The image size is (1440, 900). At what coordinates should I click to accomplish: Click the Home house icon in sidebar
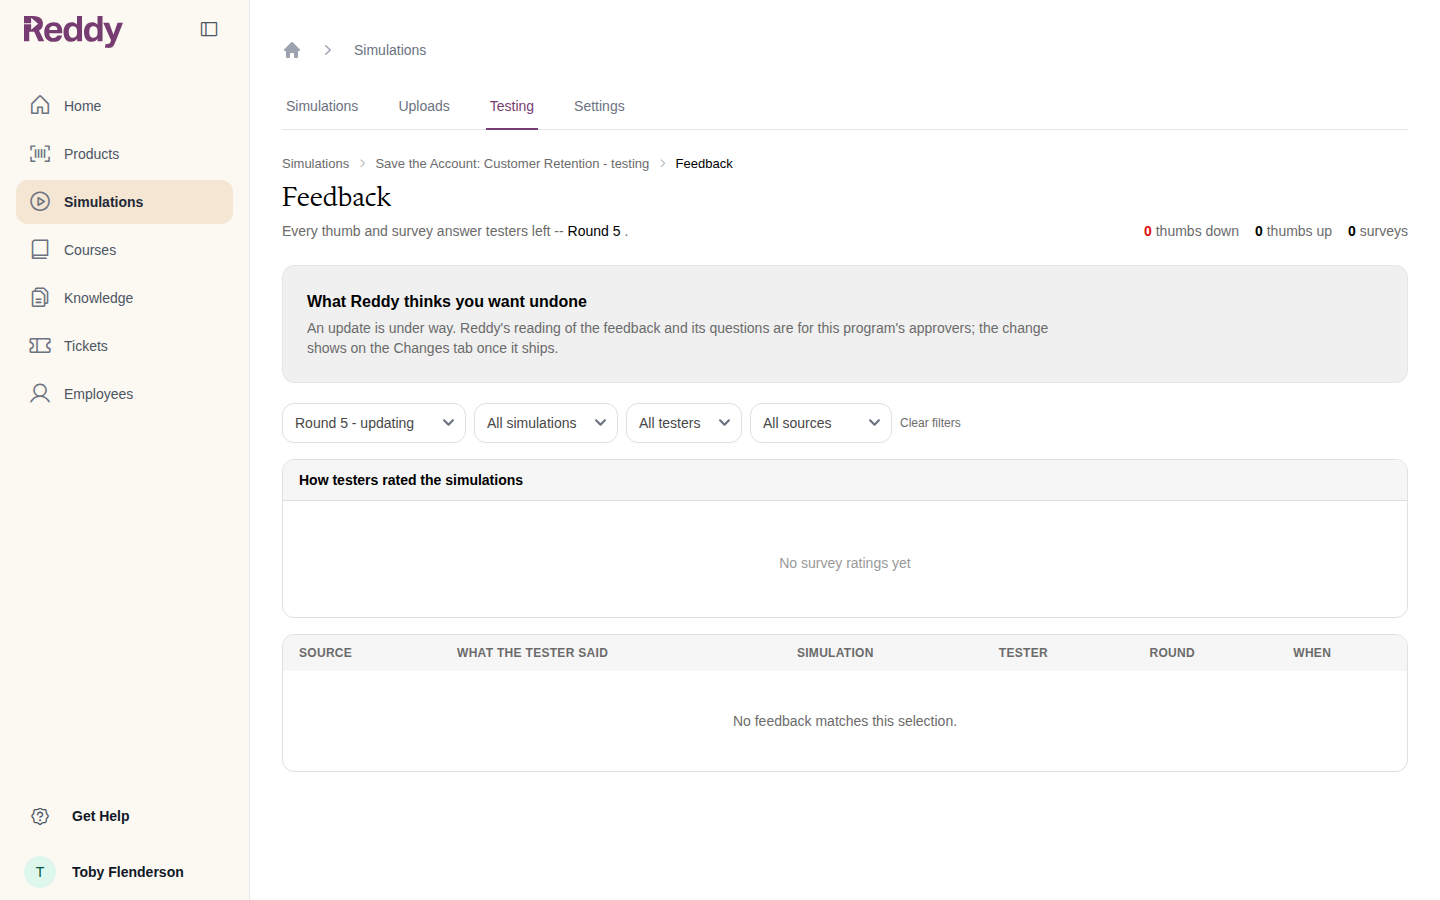coord(40,105)
